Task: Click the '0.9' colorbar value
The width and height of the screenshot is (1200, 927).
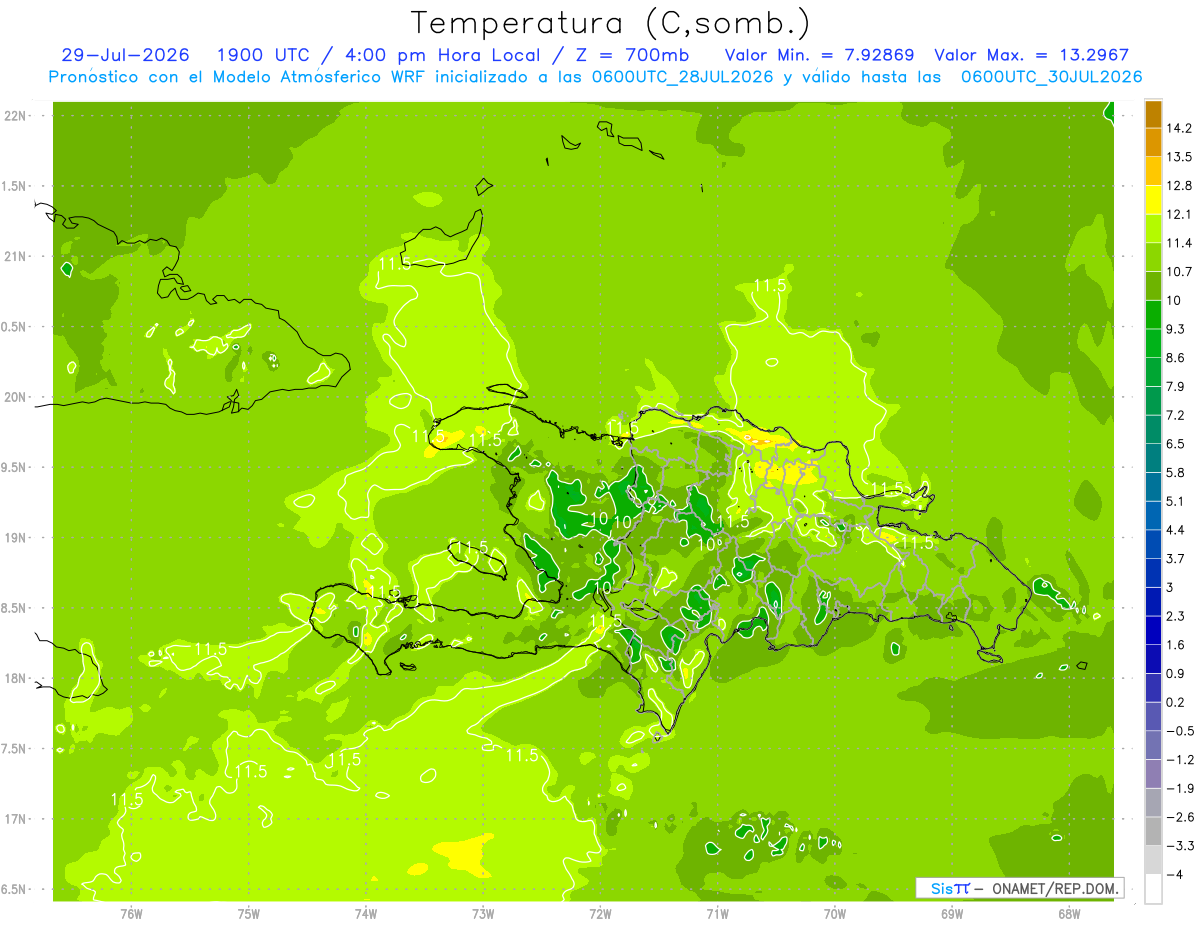Action: [1176, 673]
